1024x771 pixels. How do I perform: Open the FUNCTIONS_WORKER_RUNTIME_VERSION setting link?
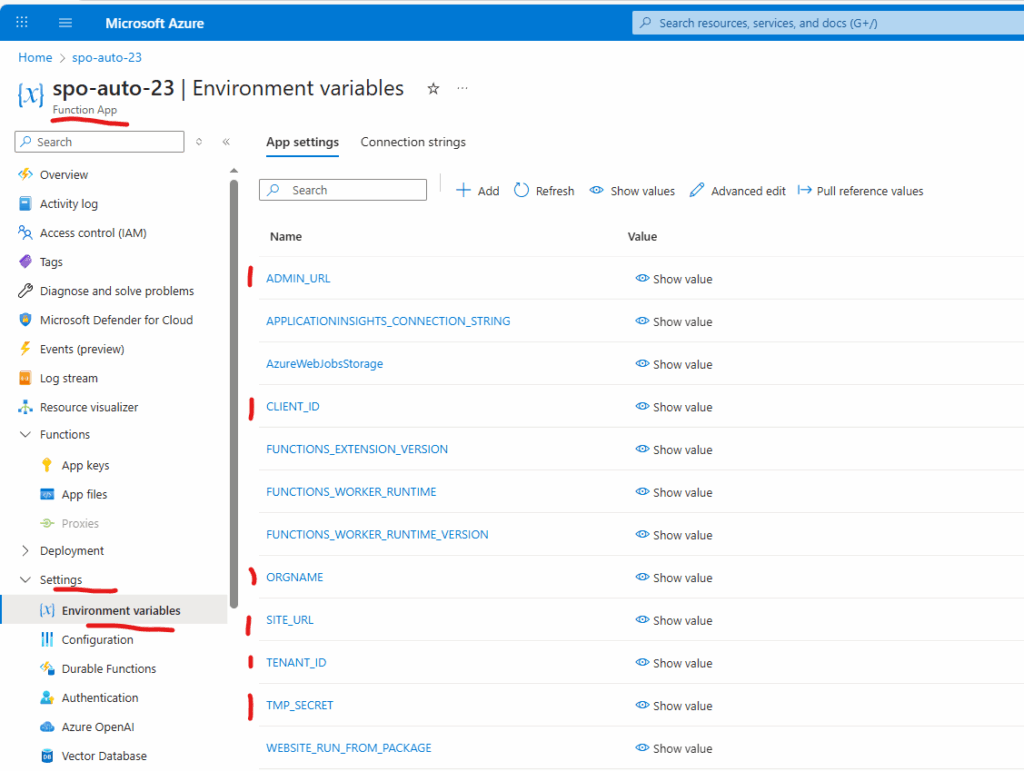coord(377,534)
